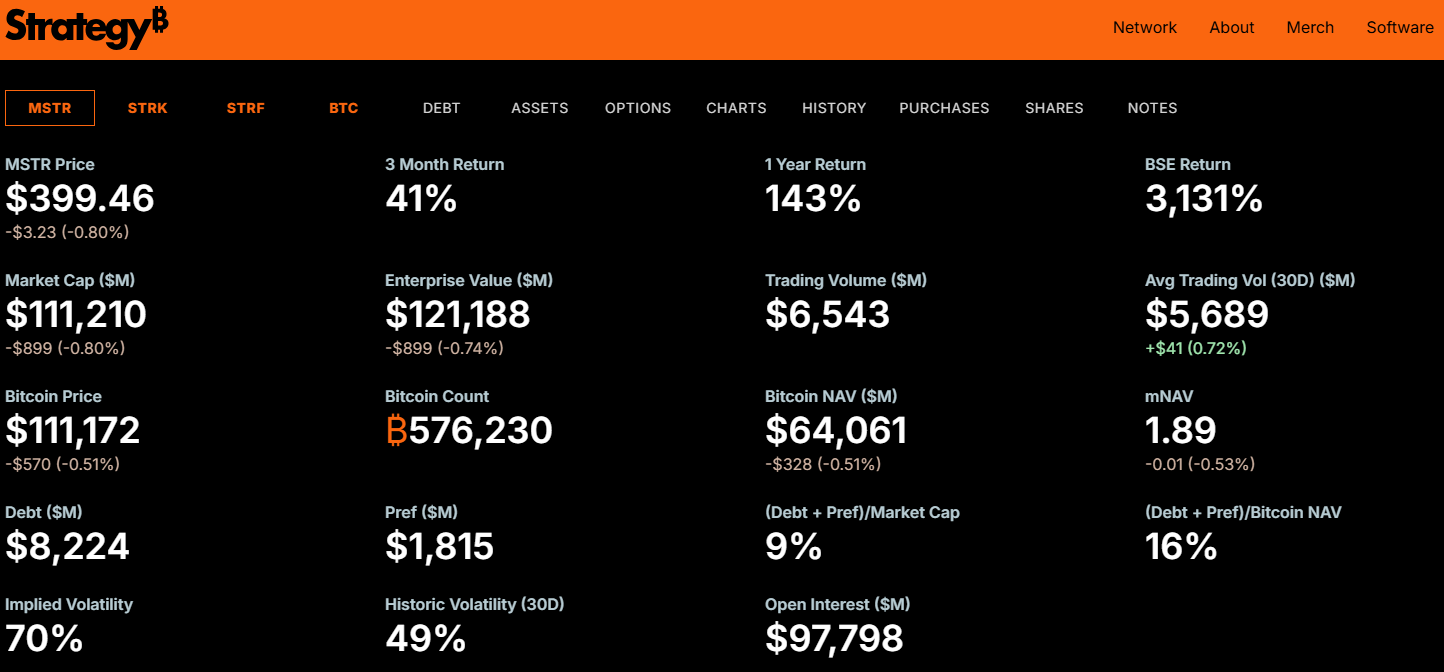Switch to the OPTIONS tab
The height and width of the screenshot is (672, 1444).
point(638,108)
